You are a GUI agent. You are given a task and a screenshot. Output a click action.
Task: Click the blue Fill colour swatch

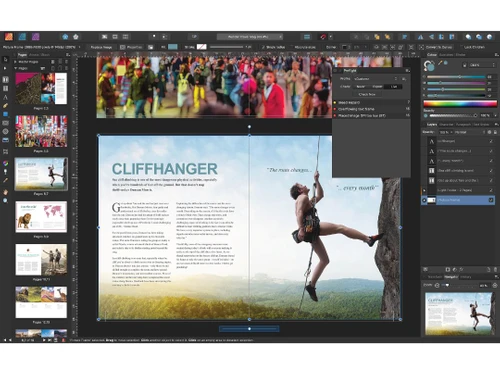pos(173,47)
